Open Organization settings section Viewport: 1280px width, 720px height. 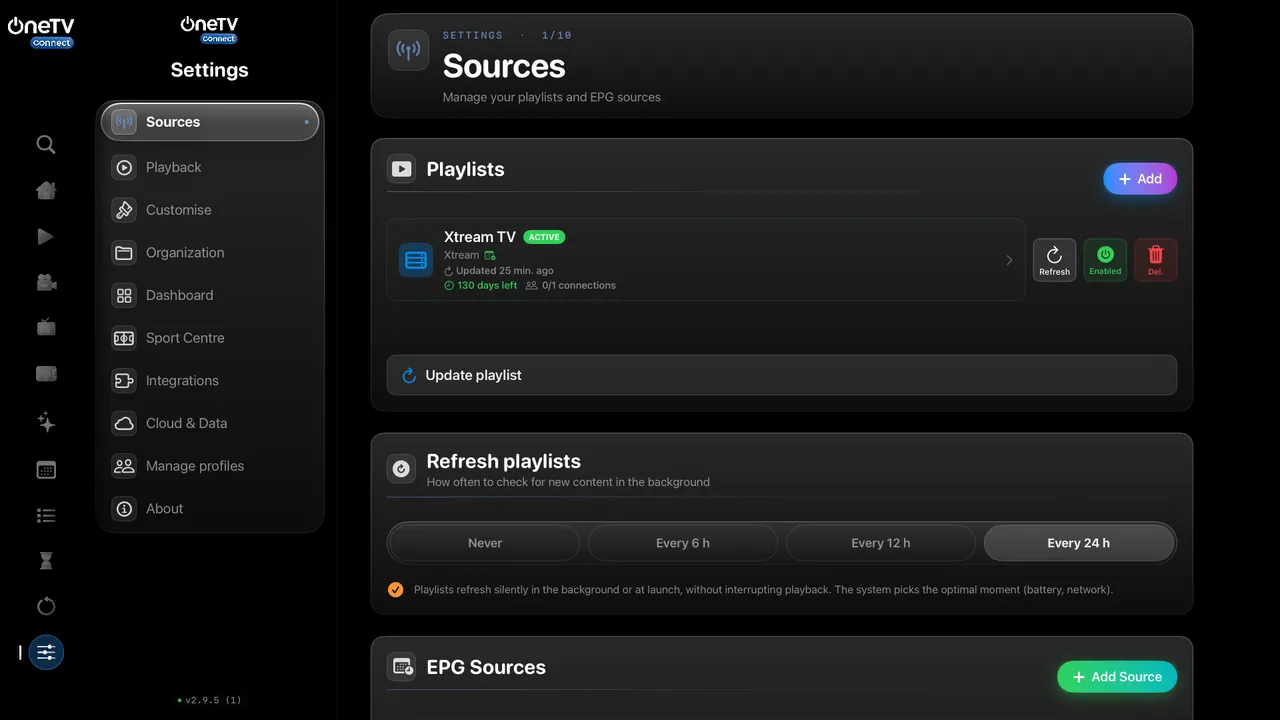(210, 253)
